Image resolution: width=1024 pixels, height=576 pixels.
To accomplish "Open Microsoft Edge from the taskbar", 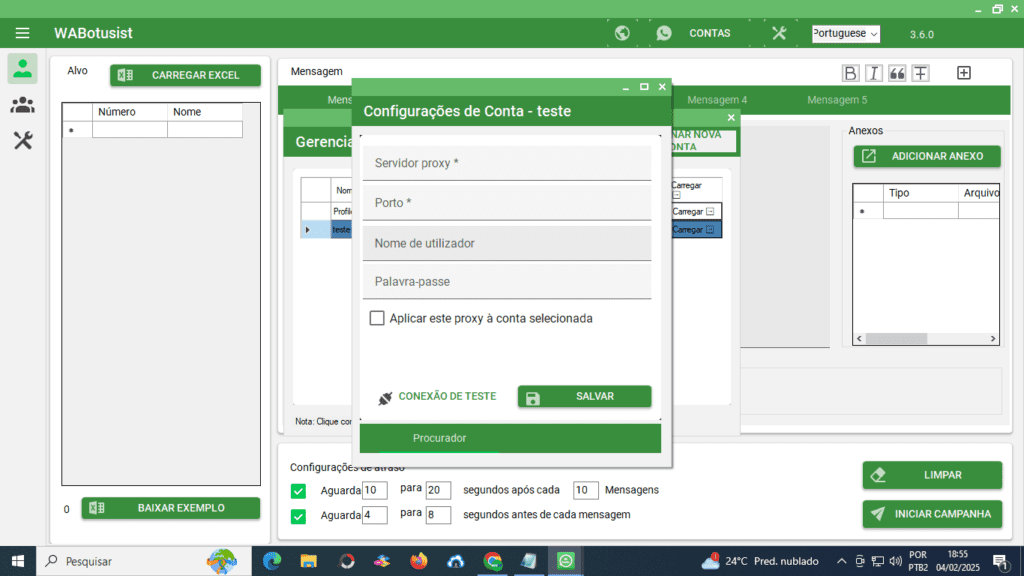I will pyautogui.click(x=272, y=561).
